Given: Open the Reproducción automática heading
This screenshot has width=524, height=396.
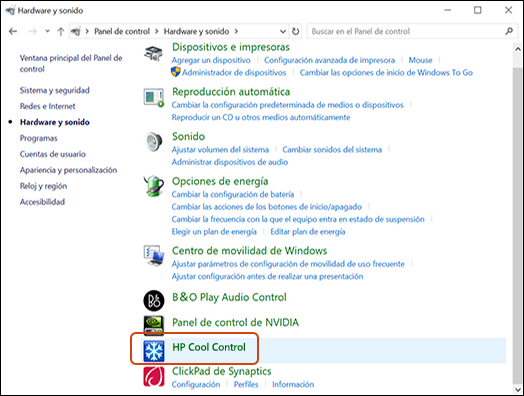Looking at the screenshot, I should [x=231, y=92].
